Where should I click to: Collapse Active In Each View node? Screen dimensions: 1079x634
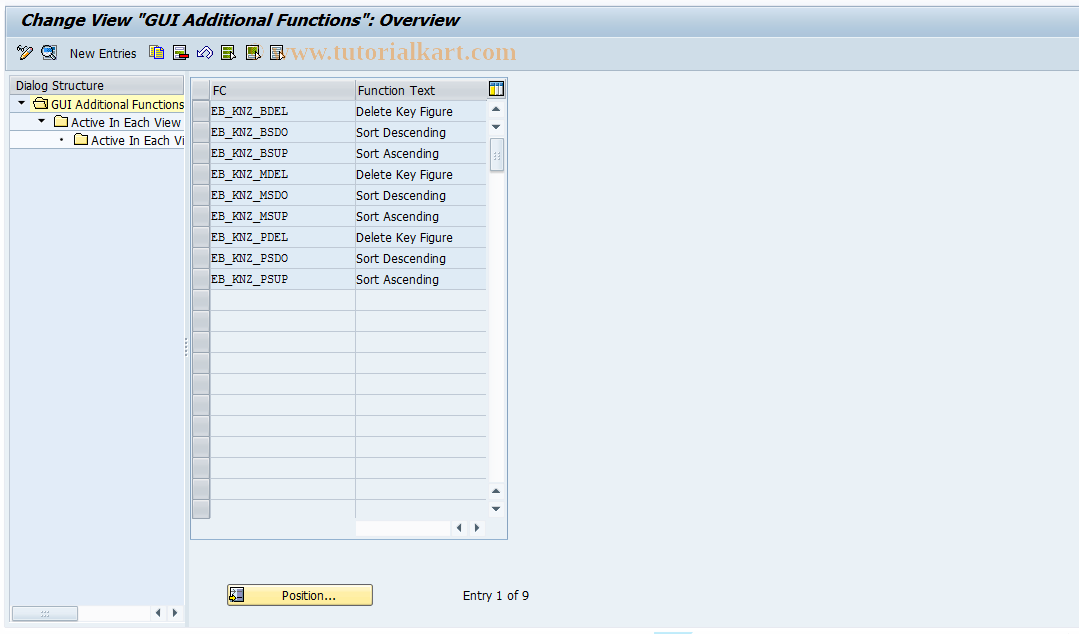(41, 121)
